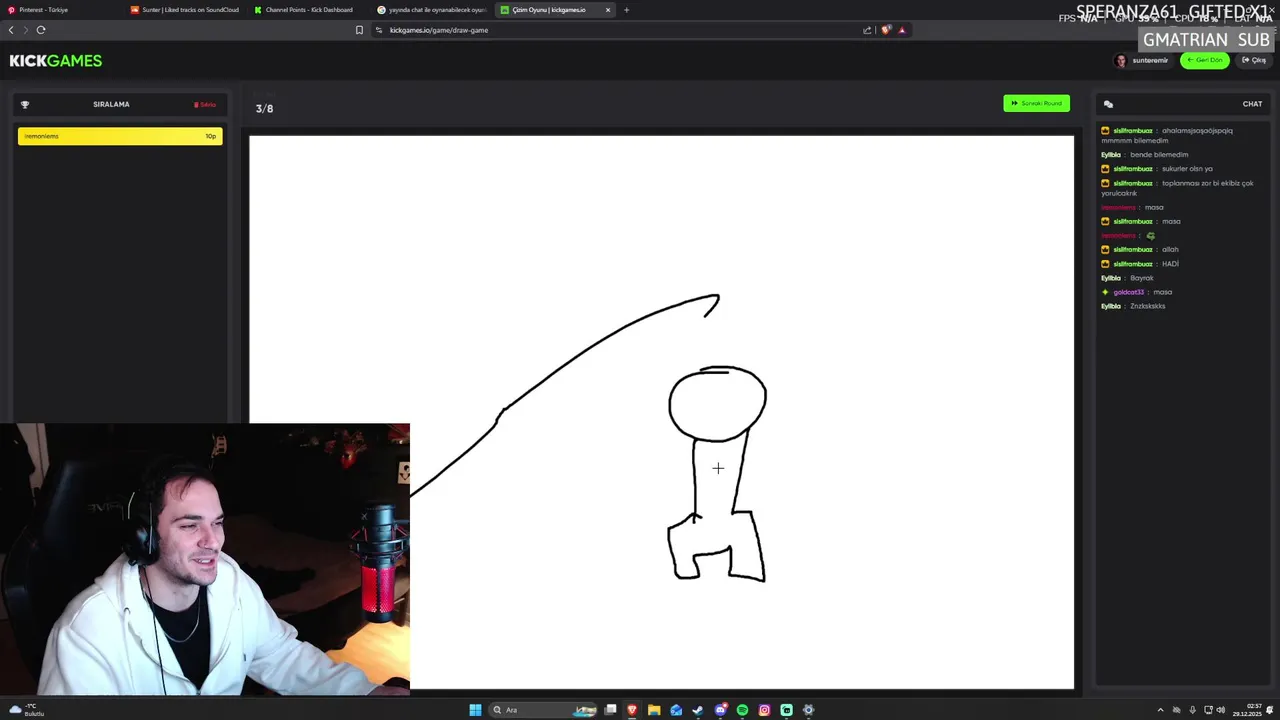The image size is (1280, 720).
Task: Open Instagram from the taskbar
Action: click(764, 710)
